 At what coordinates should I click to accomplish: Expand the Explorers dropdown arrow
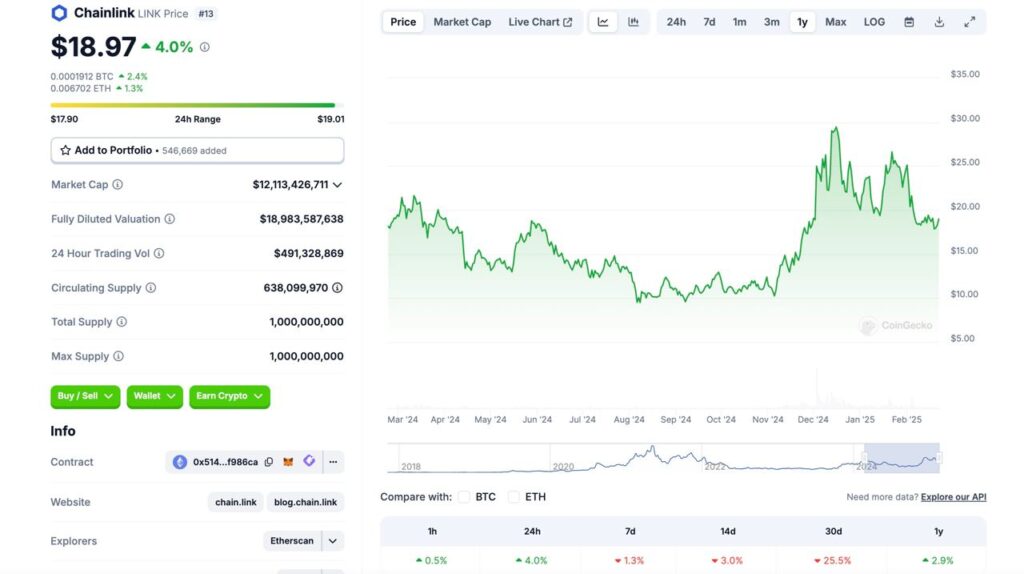click(332, 541)
